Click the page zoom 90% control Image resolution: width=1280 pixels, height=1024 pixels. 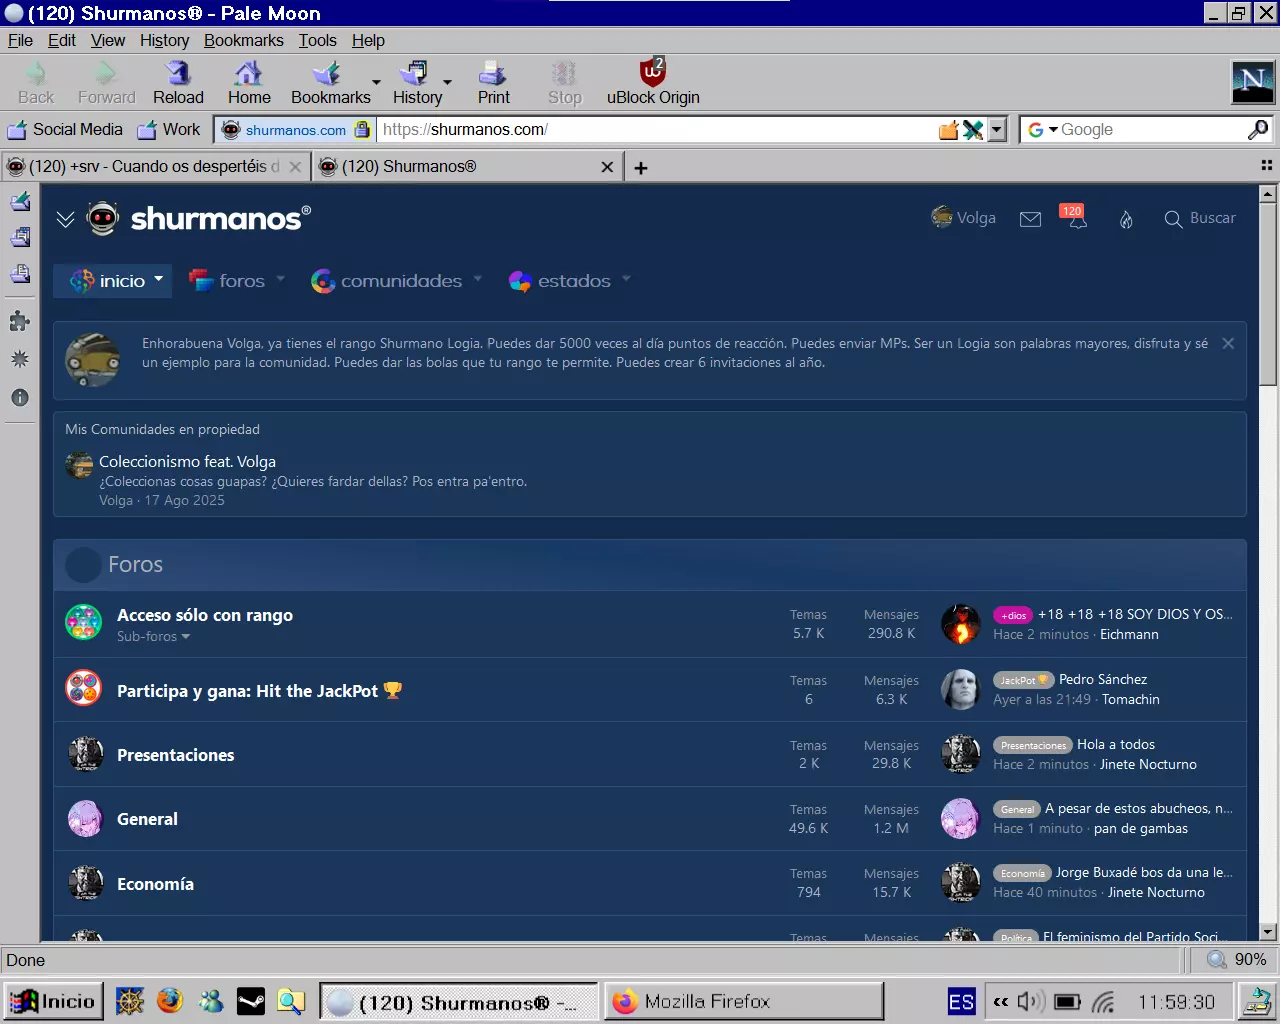(x=1236, y=959)
